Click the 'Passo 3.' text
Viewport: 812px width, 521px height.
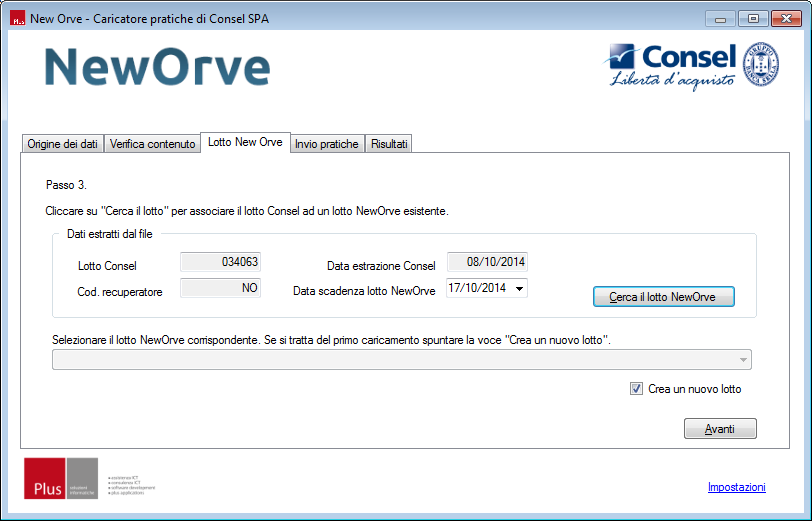pos(66,185)
